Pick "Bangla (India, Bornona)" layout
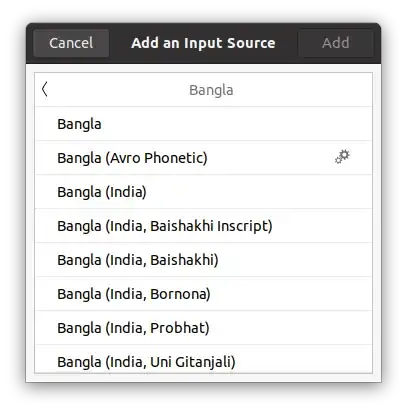The width and height of the screenshot is (407, 411). point(204,294)
